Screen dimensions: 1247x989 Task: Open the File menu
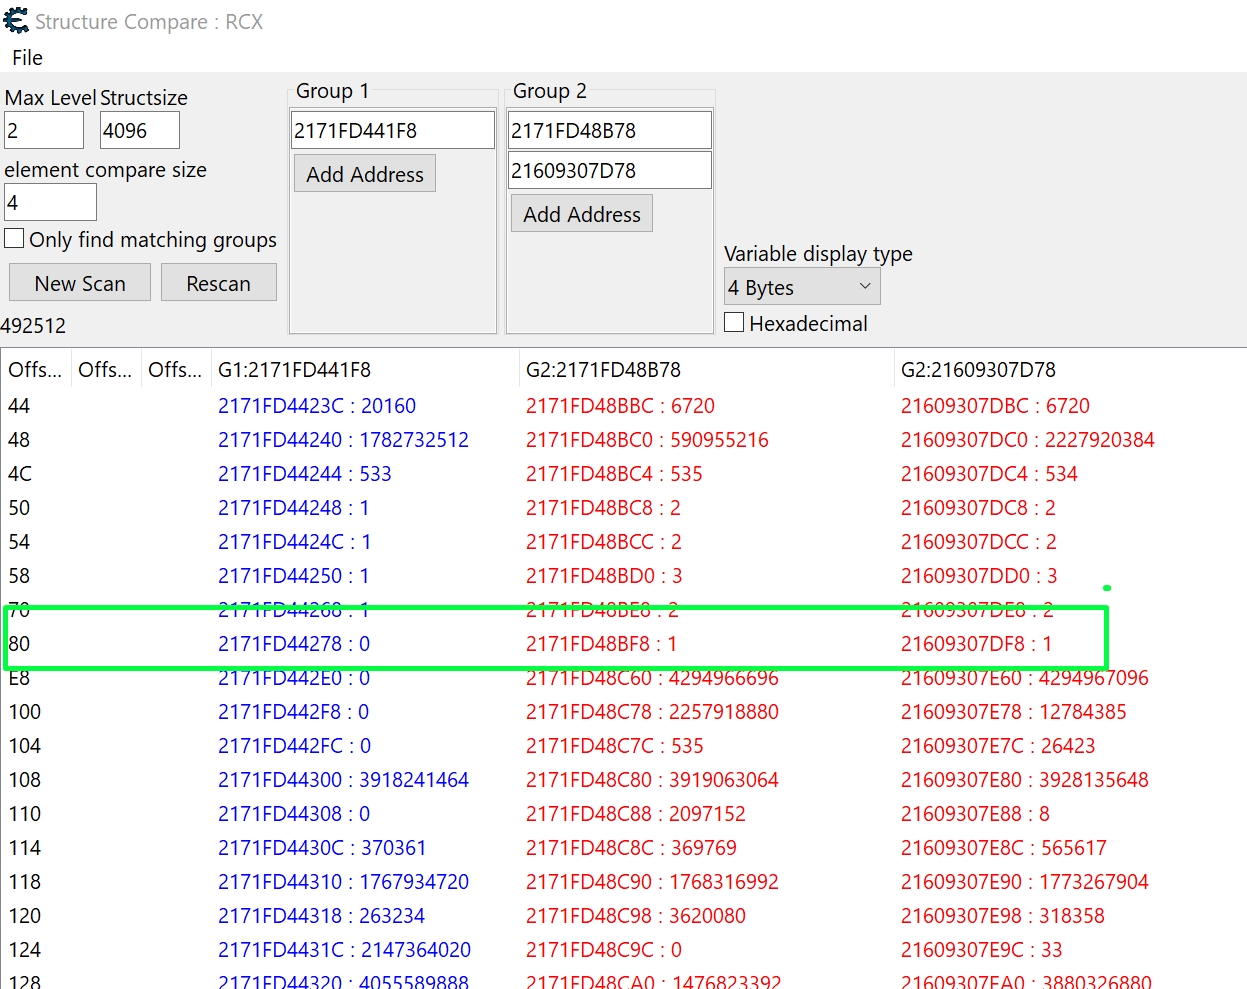(x=27, y=58)
